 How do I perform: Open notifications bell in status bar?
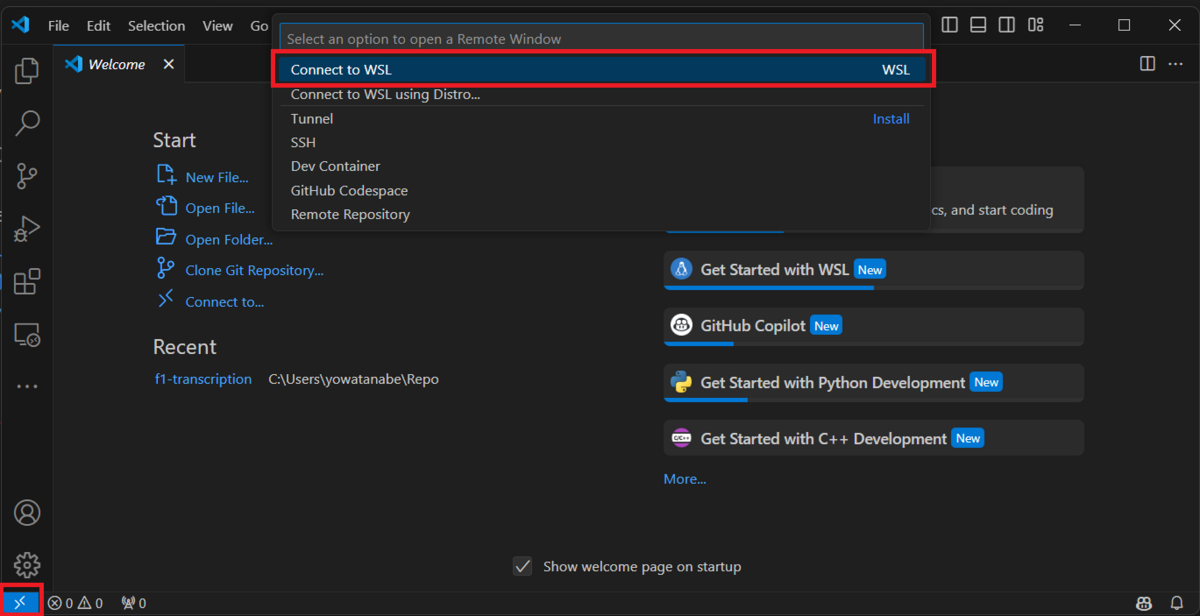click(1177, 603)
